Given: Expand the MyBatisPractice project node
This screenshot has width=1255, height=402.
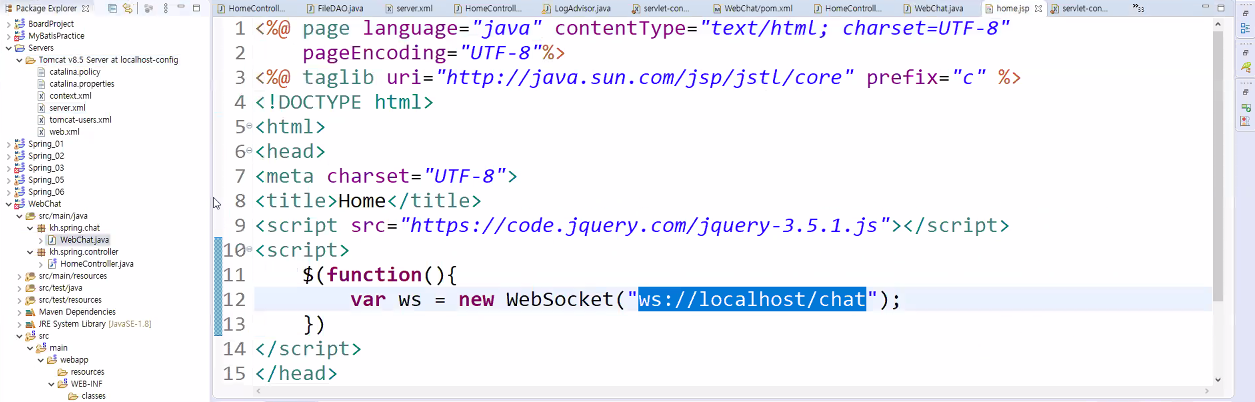Looking at the screenshot, I should coord(7,35).
